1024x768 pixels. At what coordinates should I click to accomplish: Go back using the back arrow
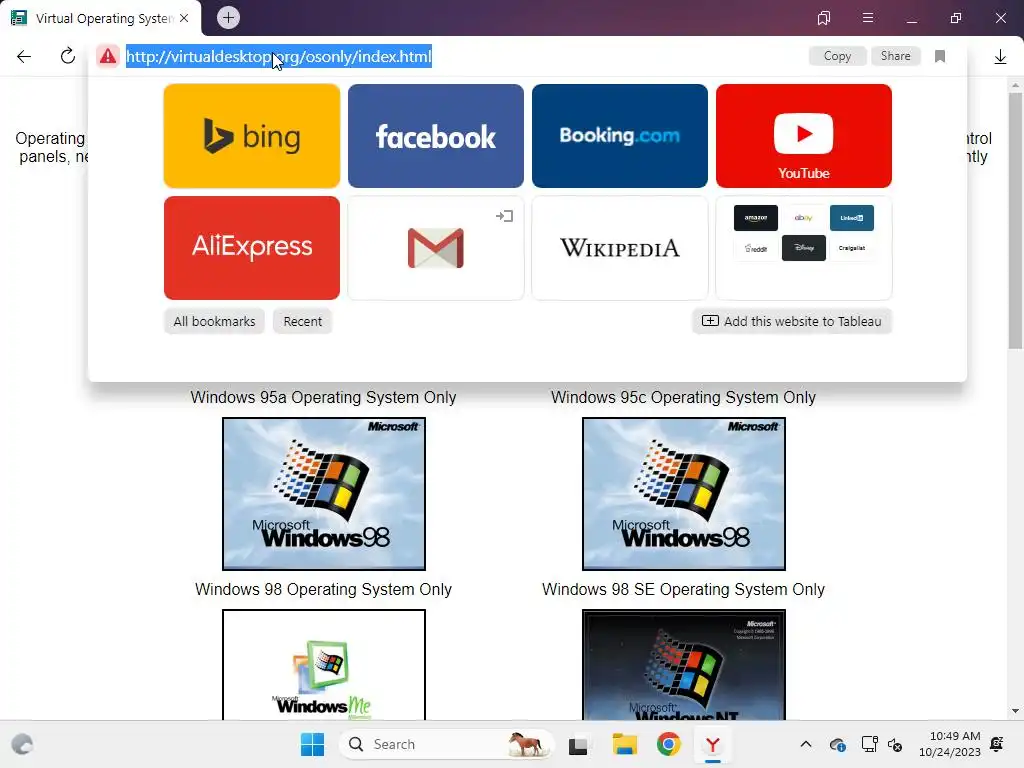24,56
